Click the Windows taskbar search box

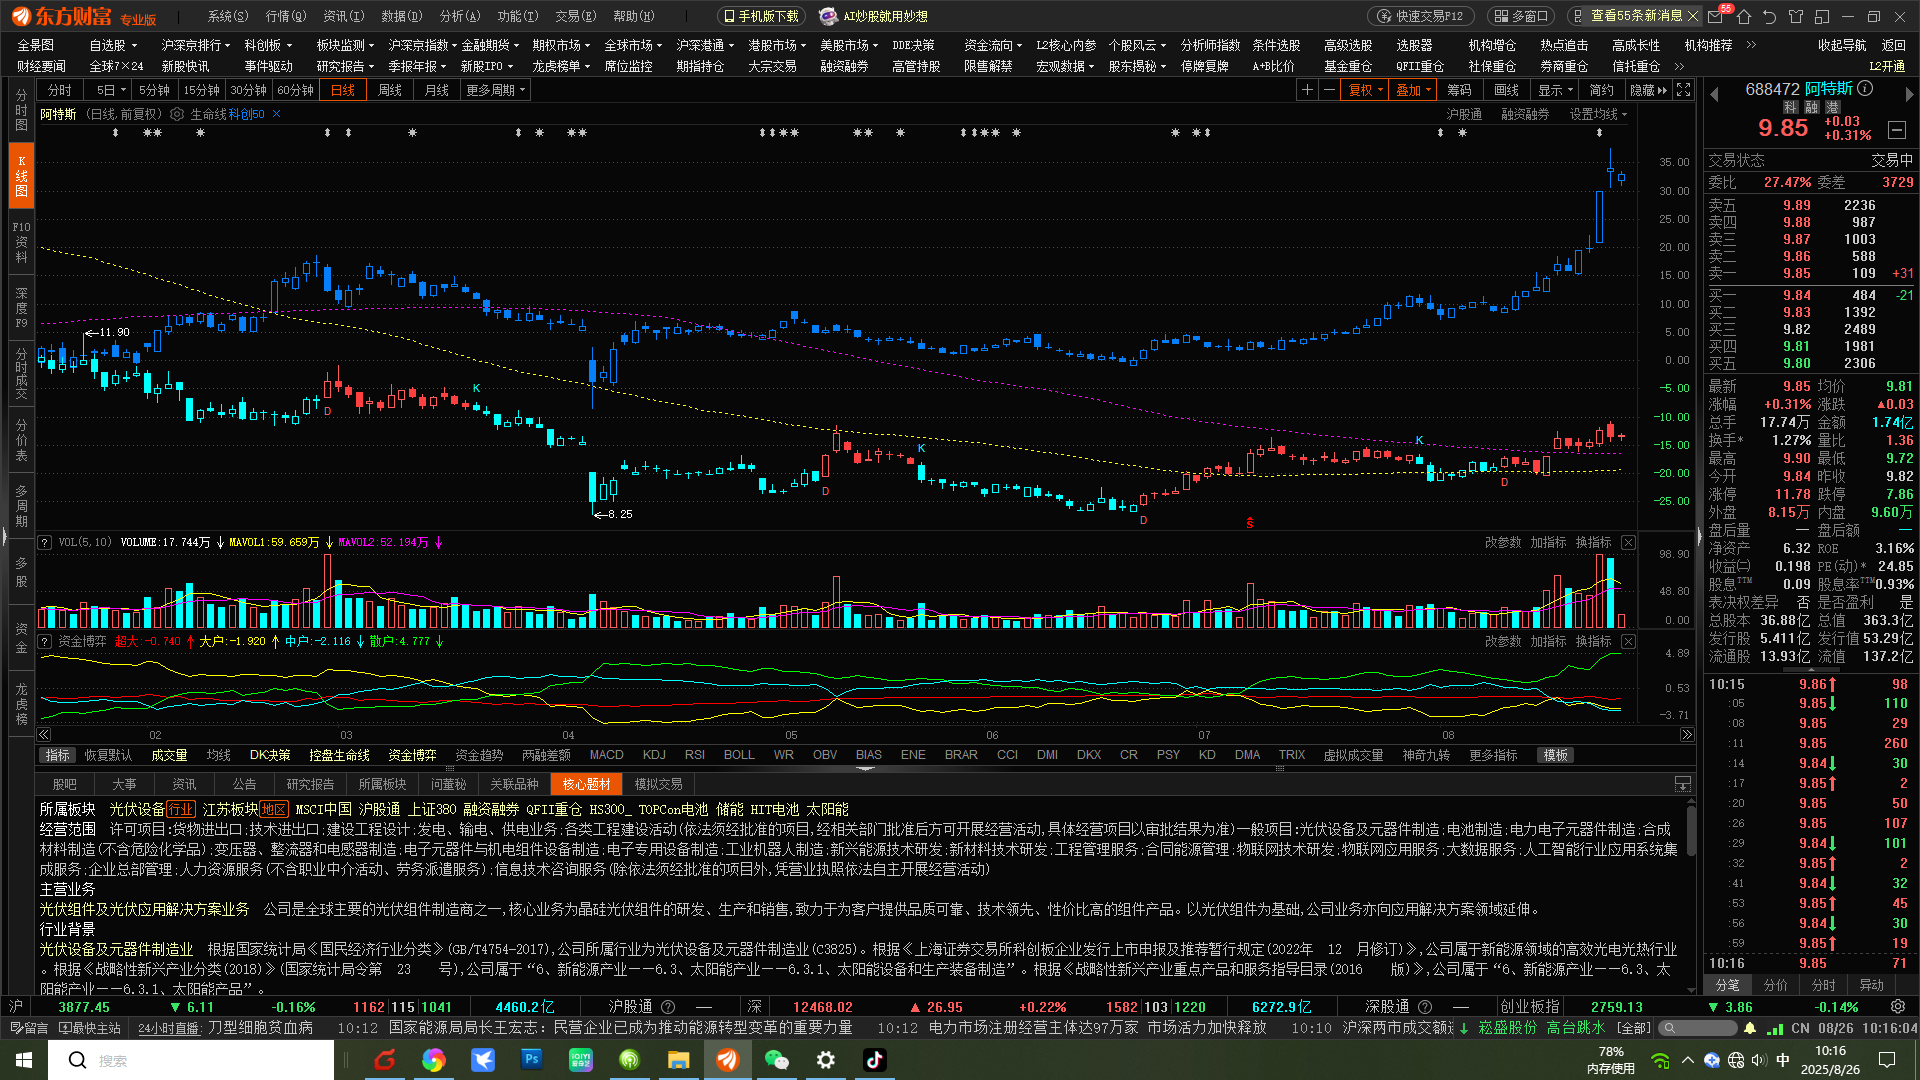point(193,1060)
